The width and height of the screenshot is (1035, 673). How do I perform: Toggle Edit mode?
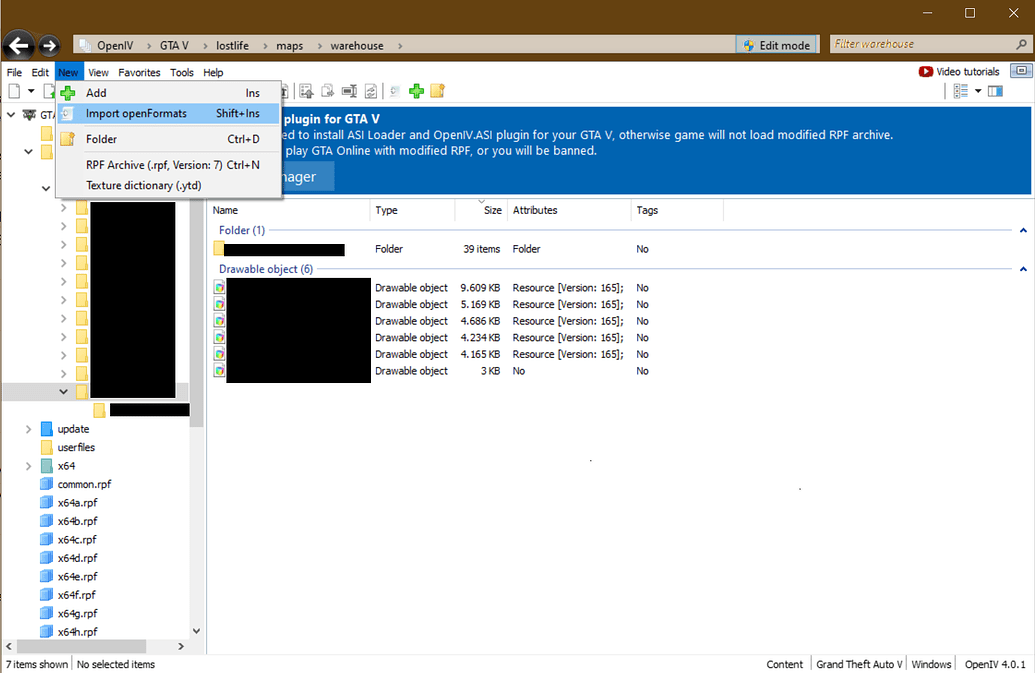coord(775,45)
